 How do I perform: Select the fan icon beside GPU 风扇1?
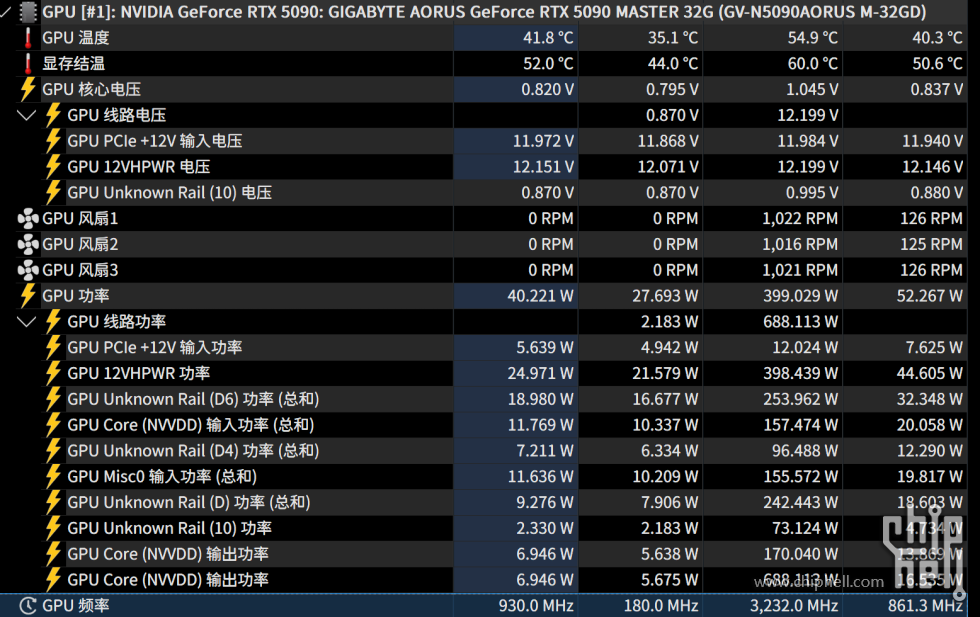click(x=28, y=218)
